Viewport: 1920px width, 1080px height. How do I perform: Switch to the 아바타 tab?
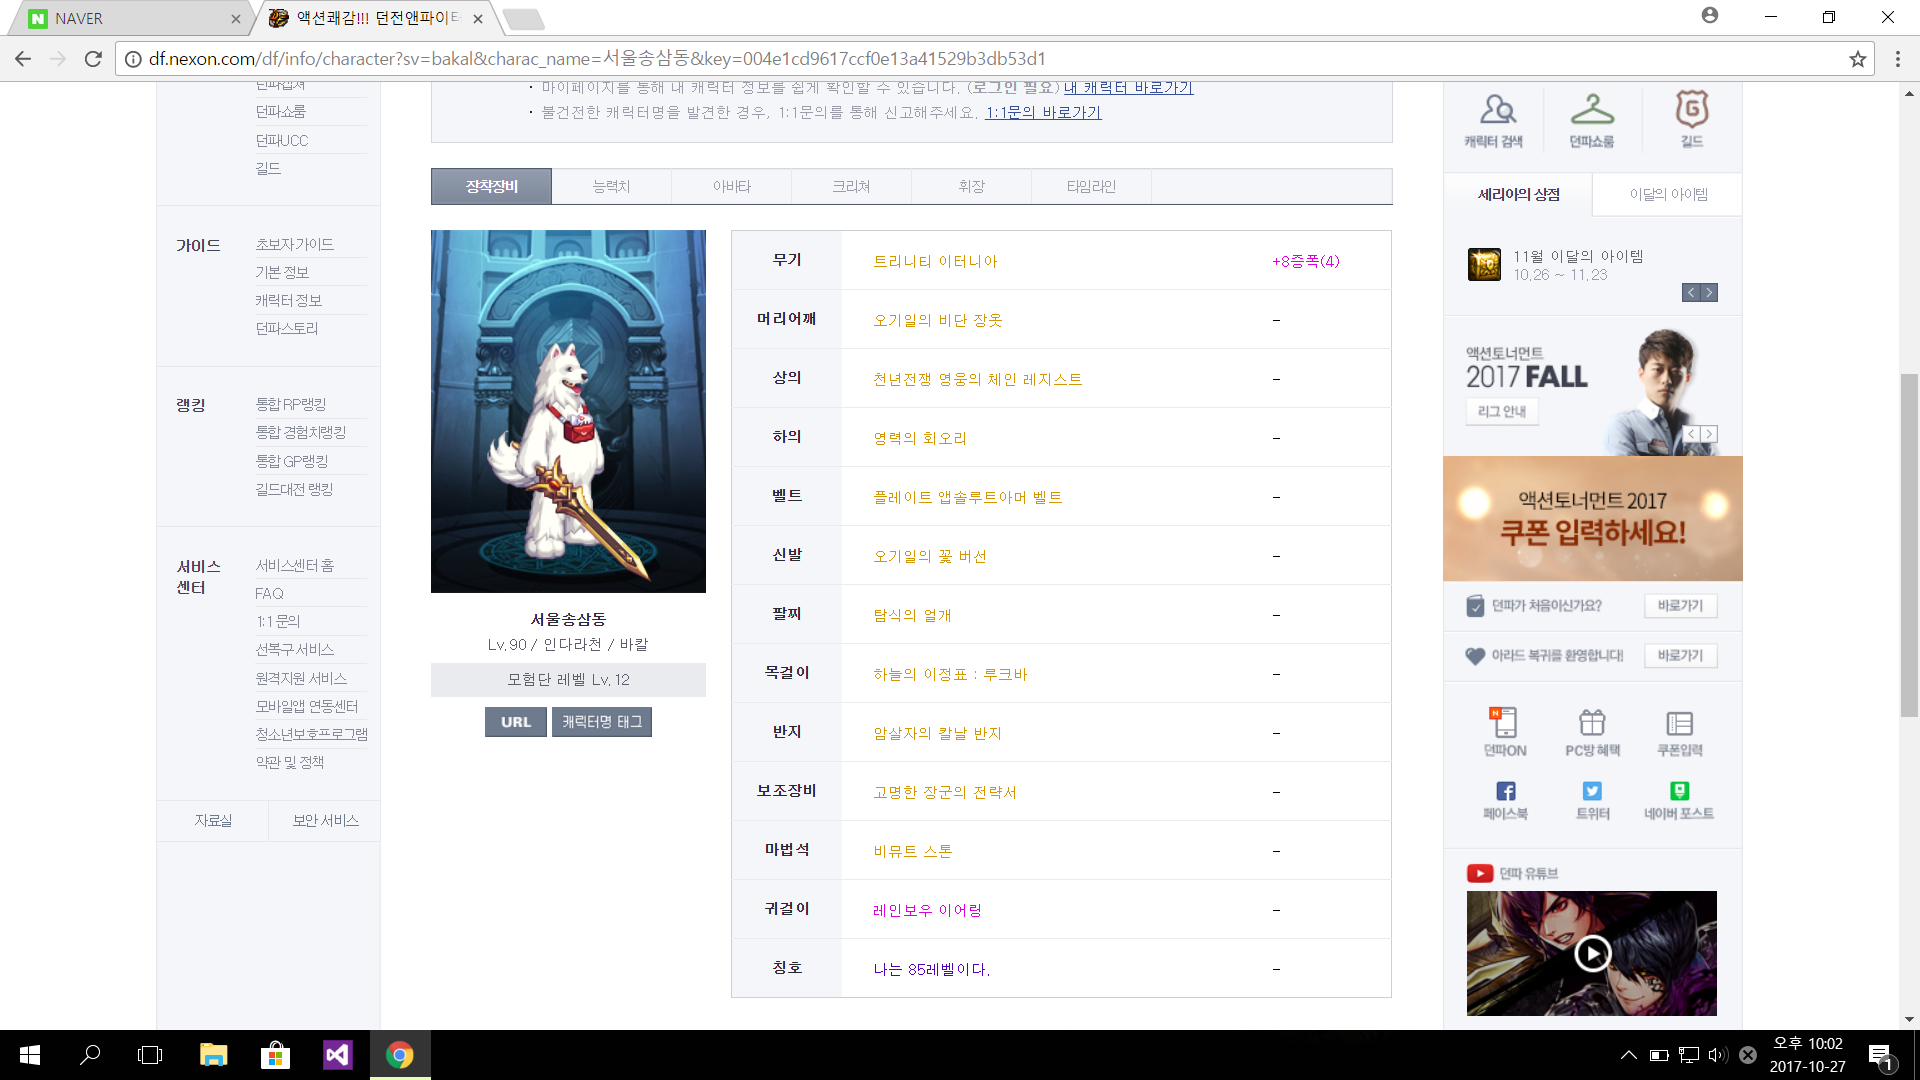(x=731, y=187)
